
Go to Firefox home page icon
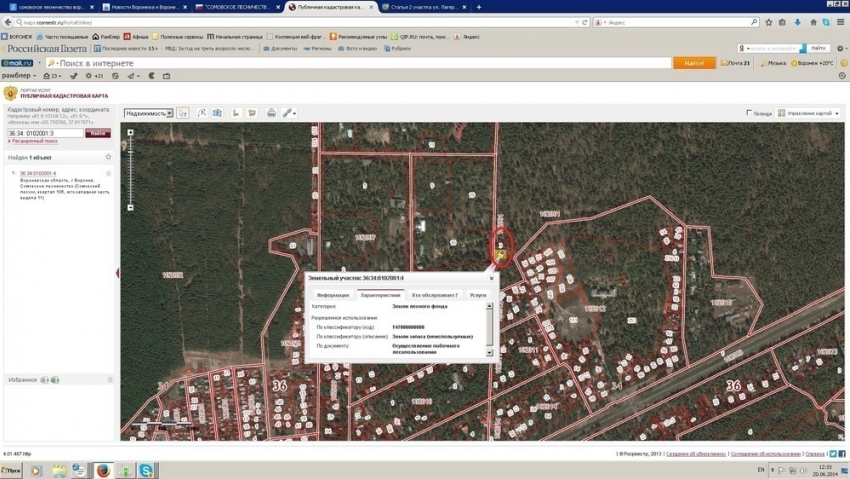[x=813, y=22]
